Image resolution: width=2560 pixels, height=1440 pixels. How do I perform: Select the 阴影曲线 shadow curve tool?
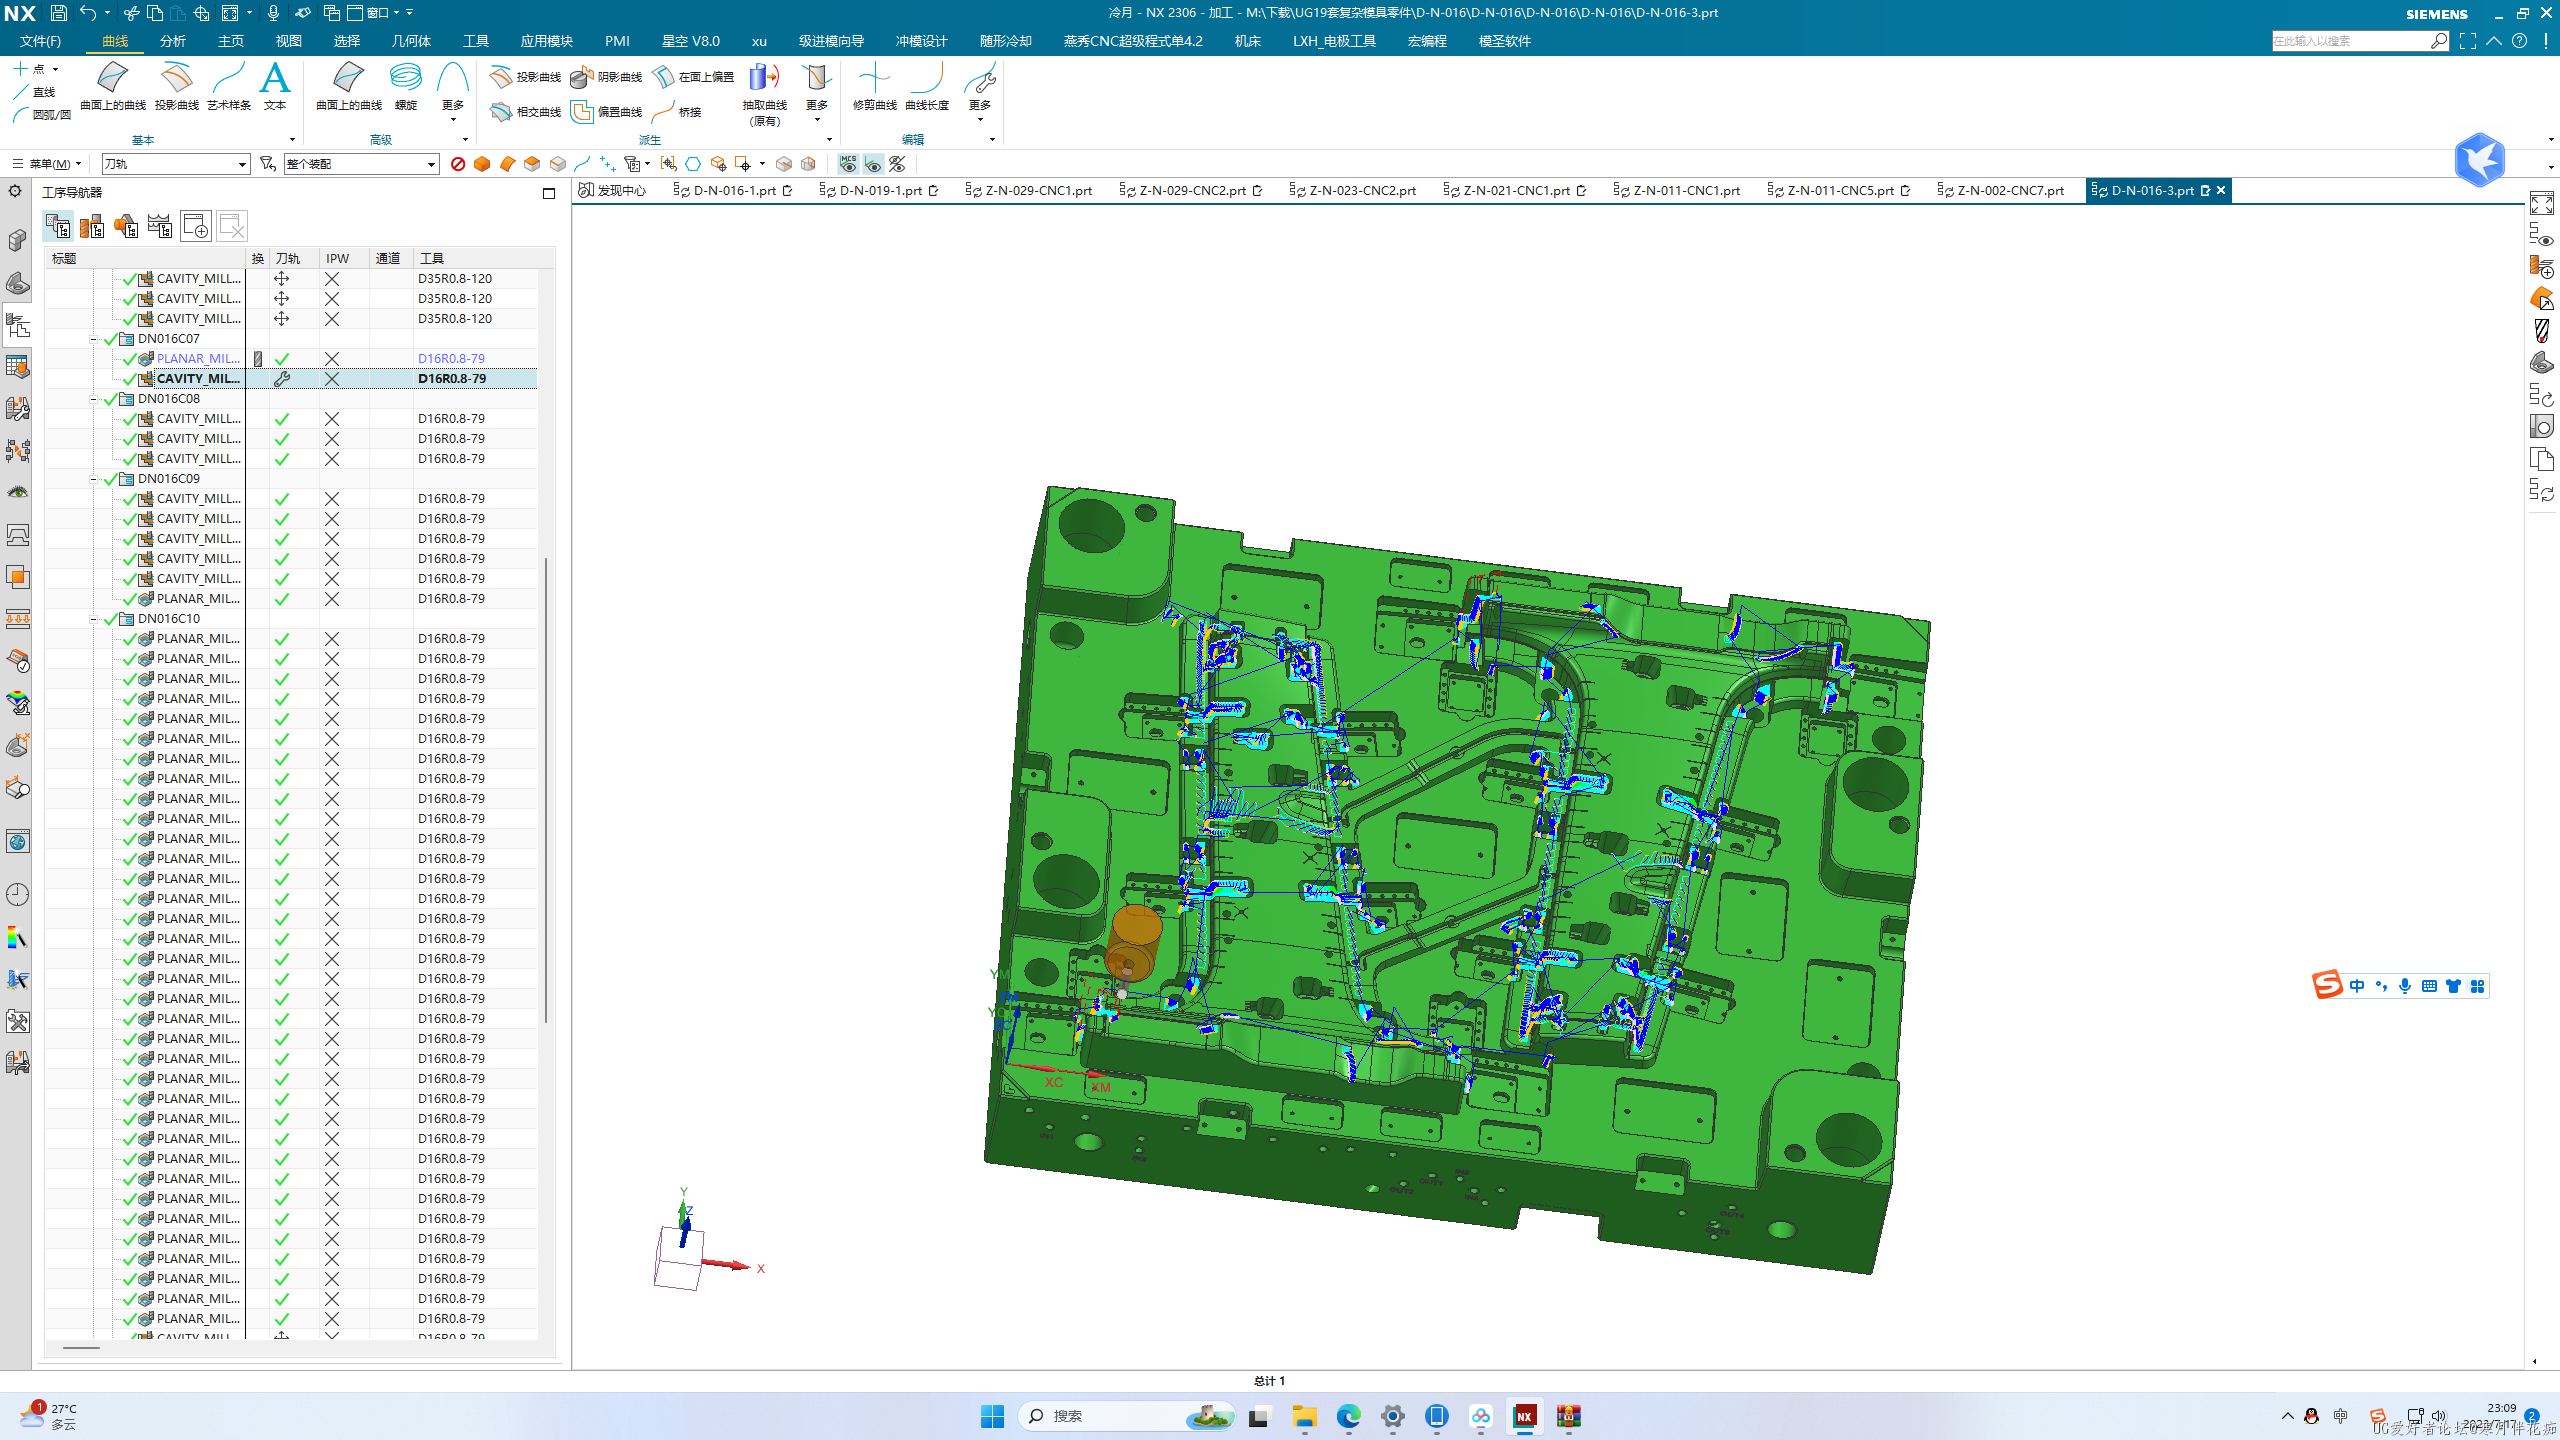click(607, 77)
